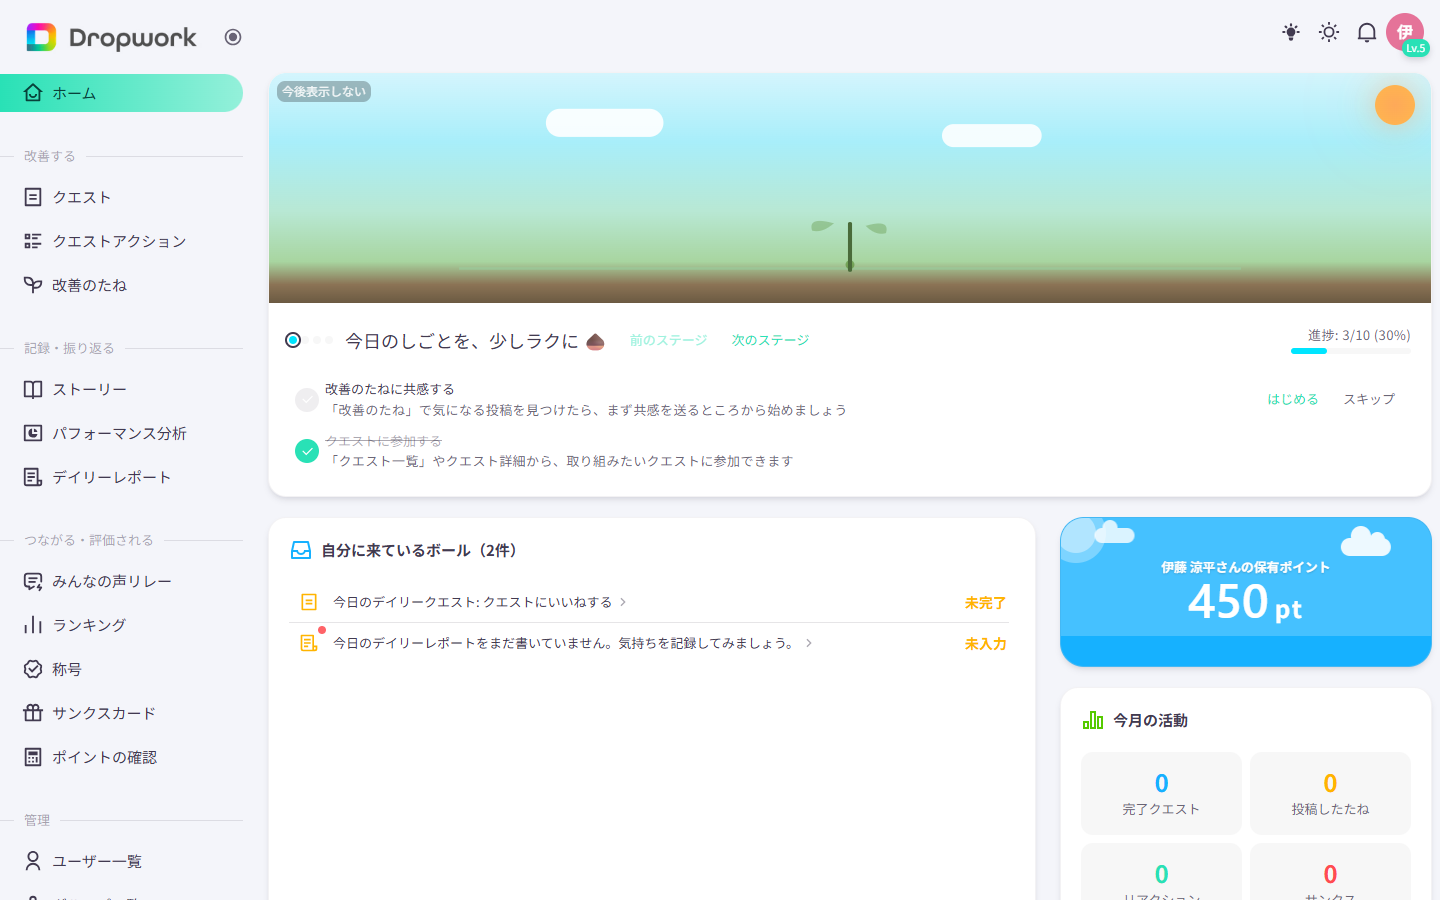The height and width of the screenshot is (900, 1440).
Task: Click the 今日のしごとを、少しラクに title
Action: 462,341
